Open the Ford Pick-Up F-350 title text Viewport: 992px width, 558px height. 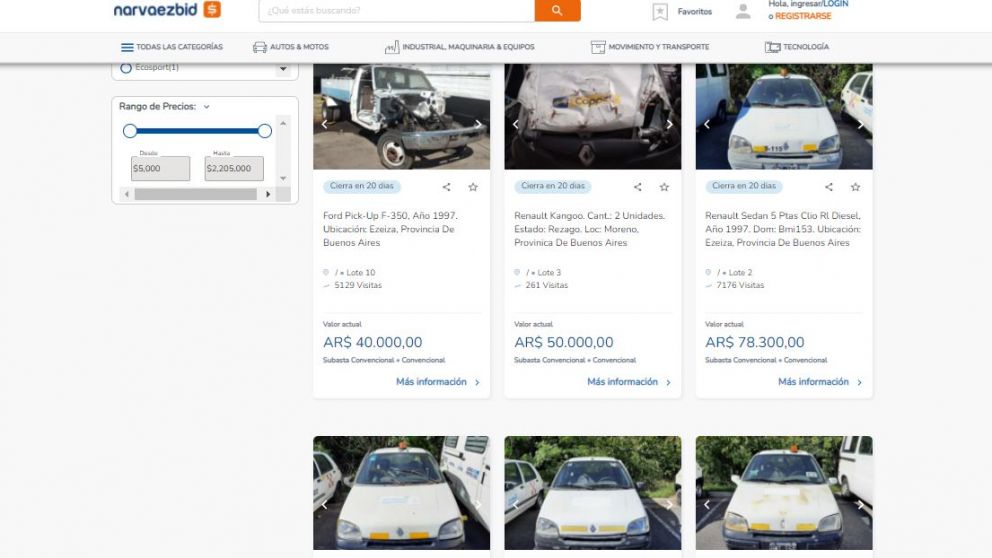point(390,229)
